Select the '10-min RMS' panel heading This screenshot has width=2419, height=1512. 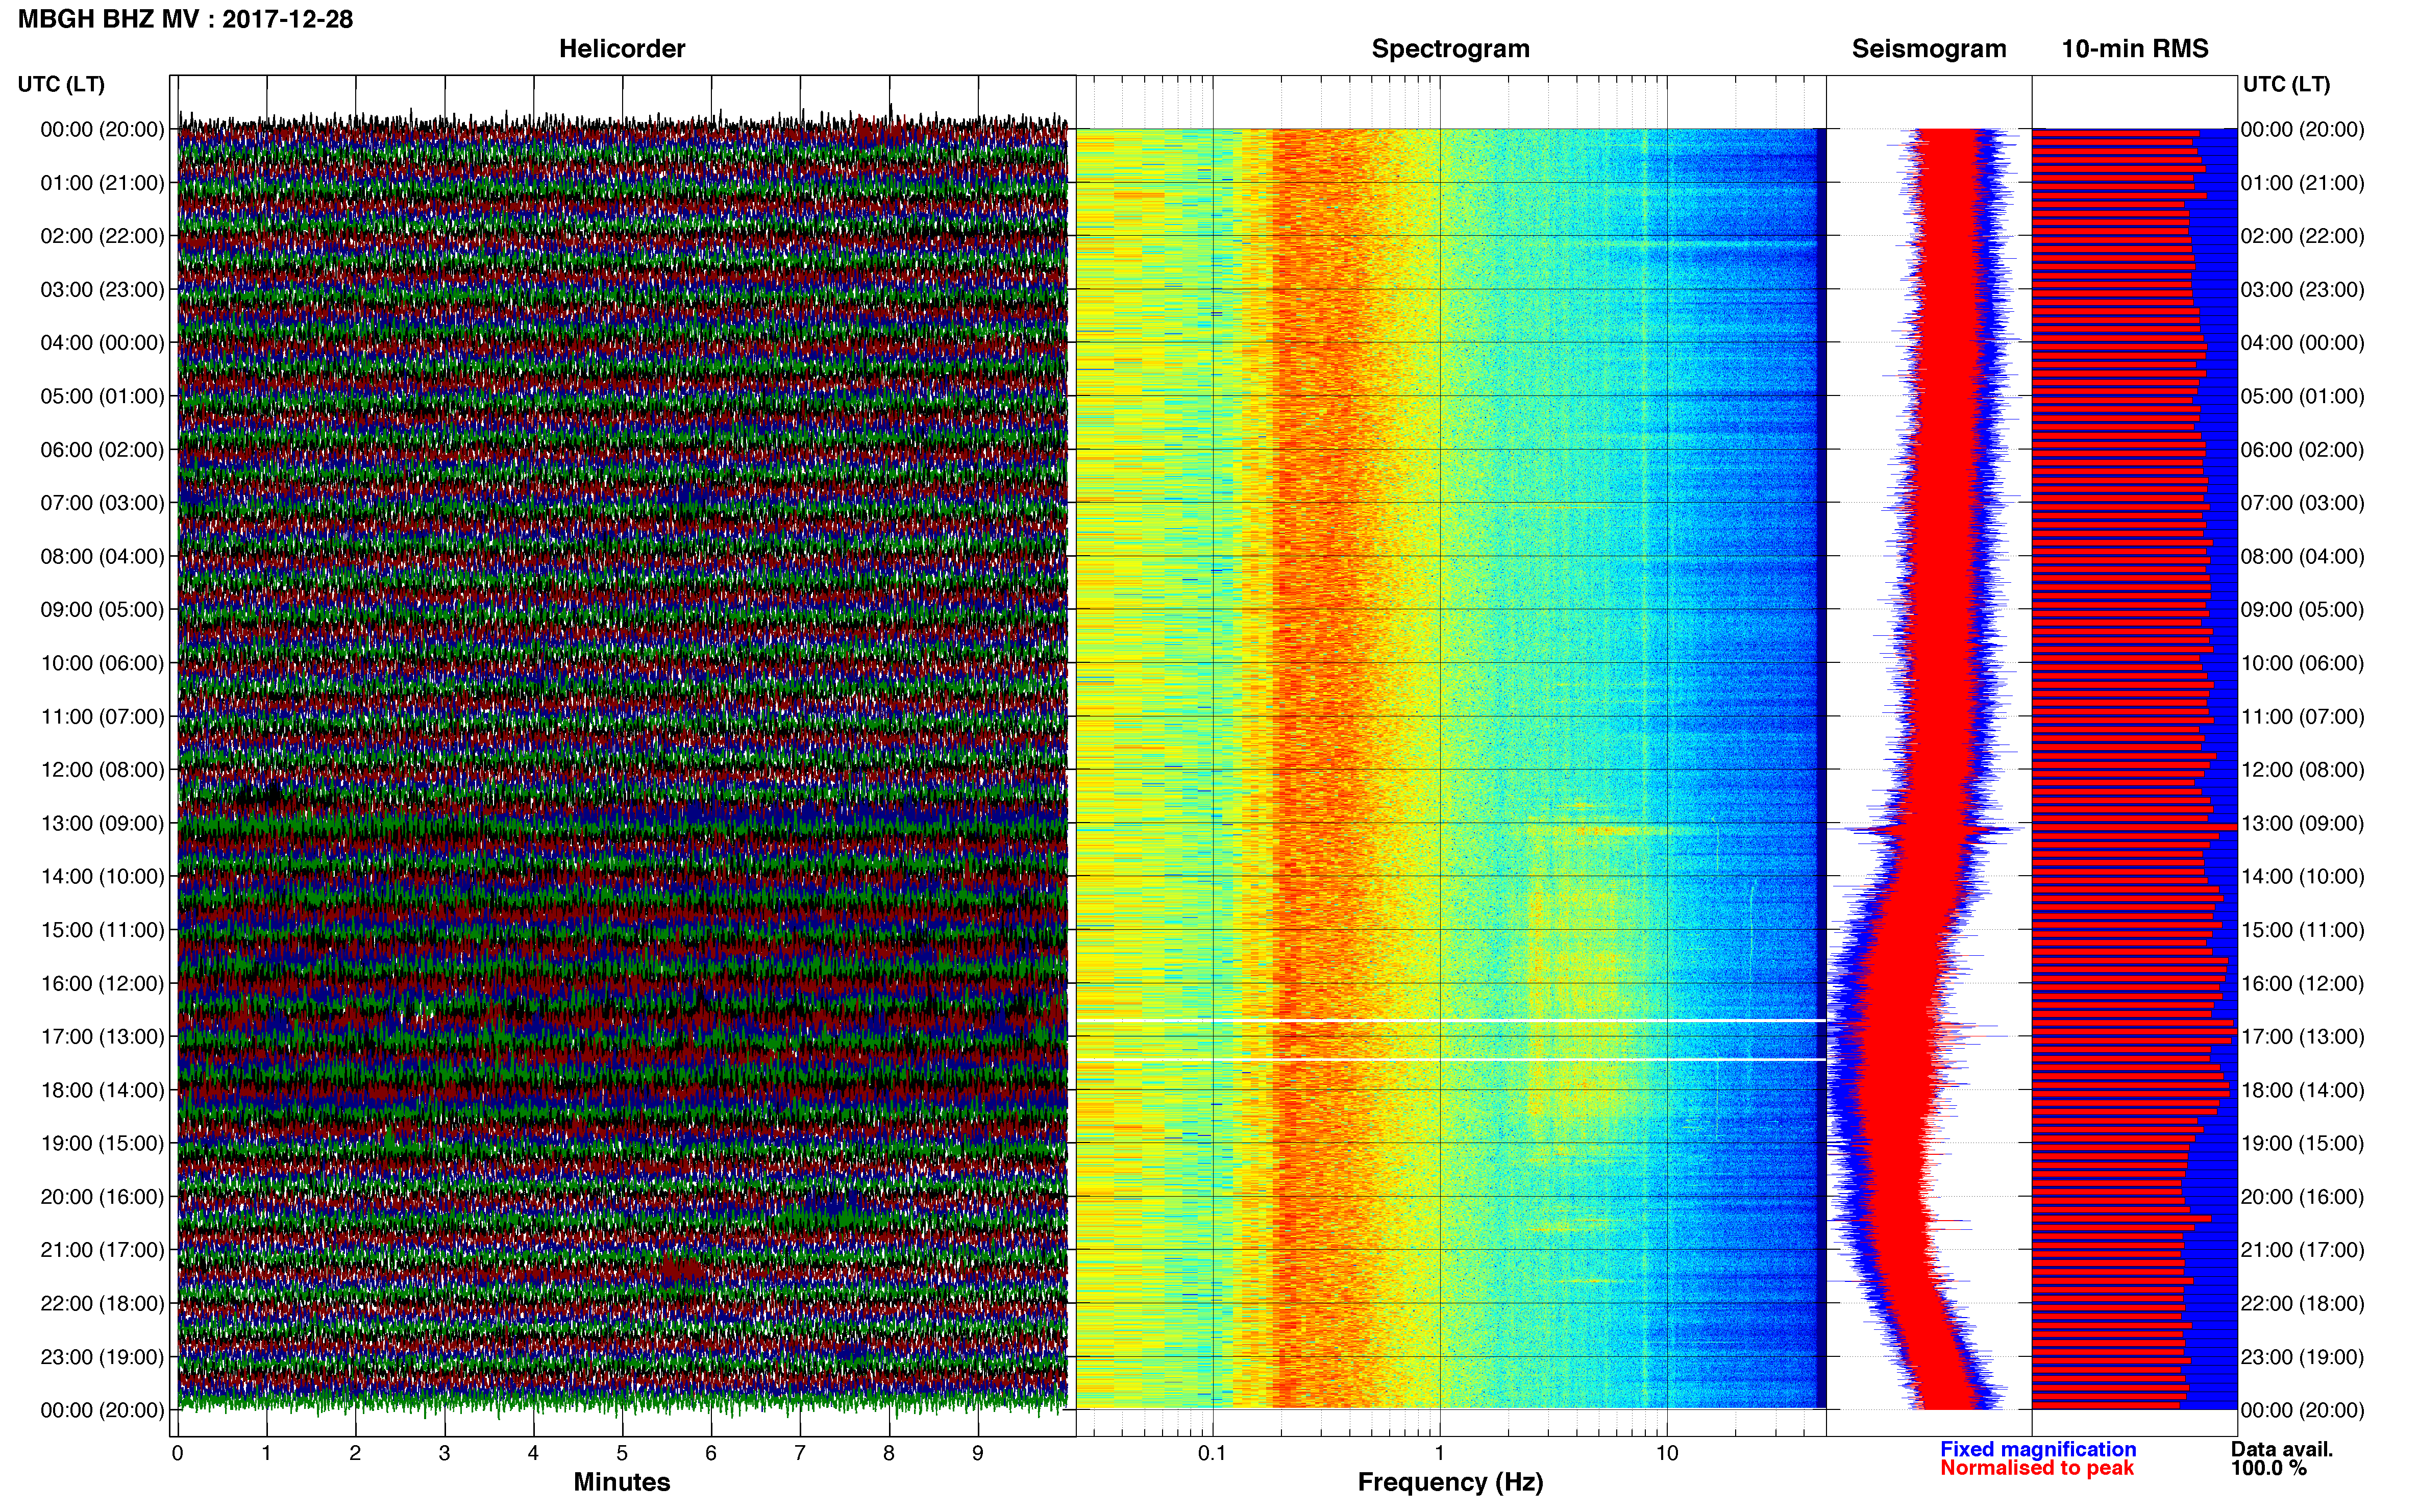[2135, 49]
